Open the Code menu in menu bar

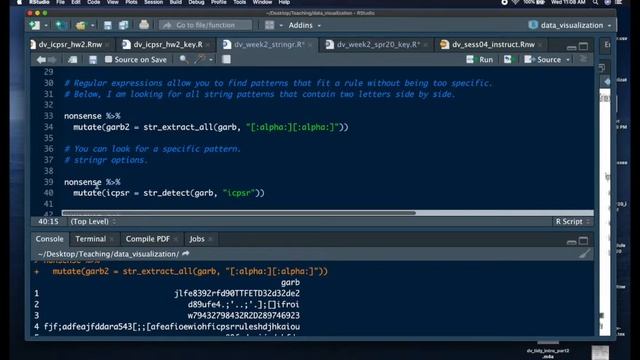point(93,2)
